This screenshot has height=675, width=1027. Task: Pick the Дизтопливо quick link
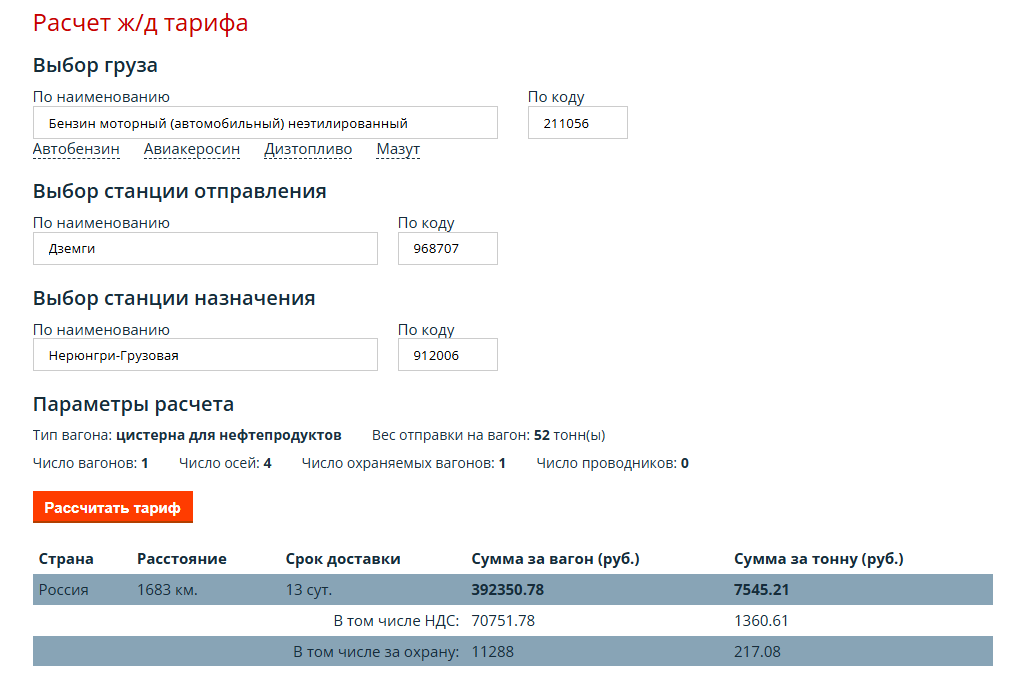coord(308,150)
